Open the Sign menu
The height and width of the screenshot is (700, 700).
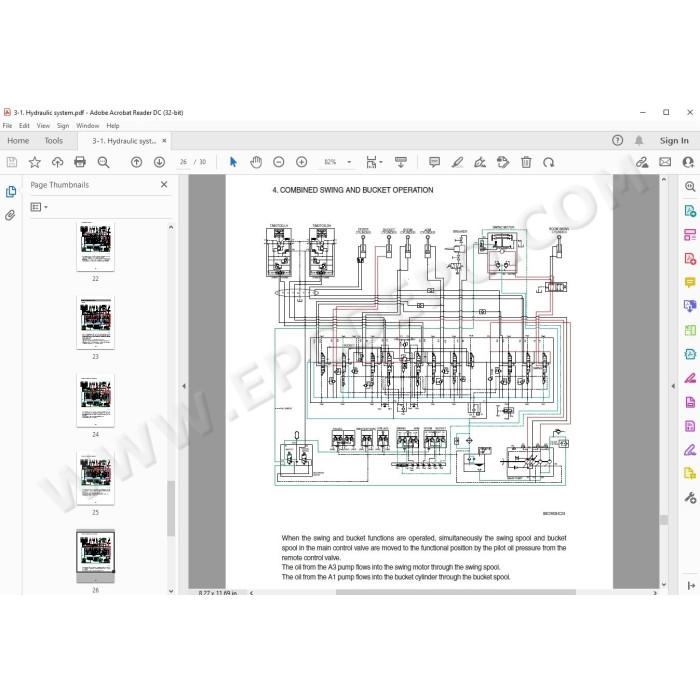(x=63, y=126)
